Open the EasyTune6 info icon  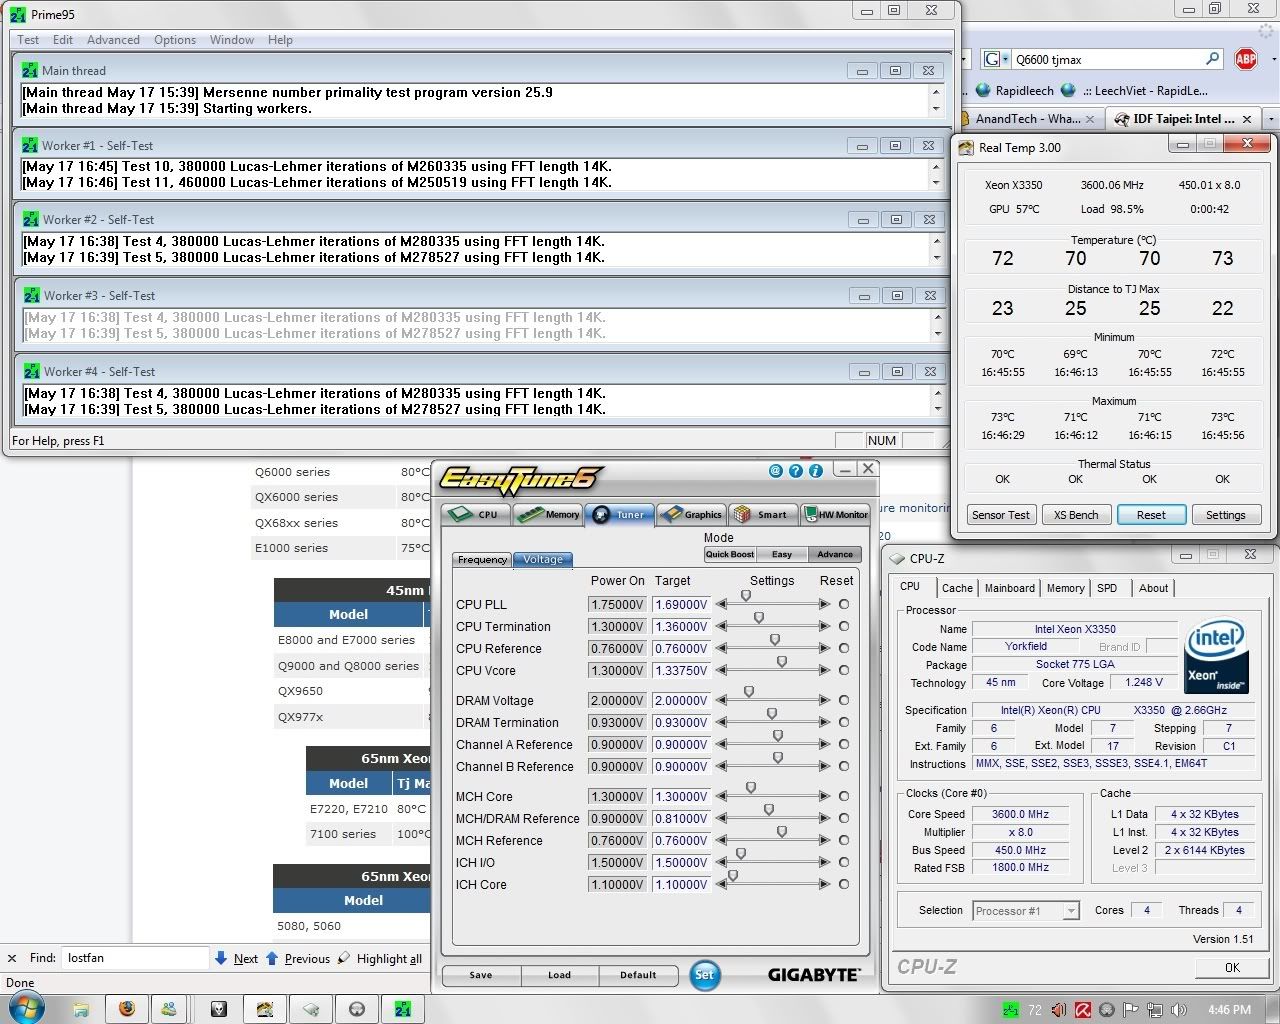pos(816,470)
